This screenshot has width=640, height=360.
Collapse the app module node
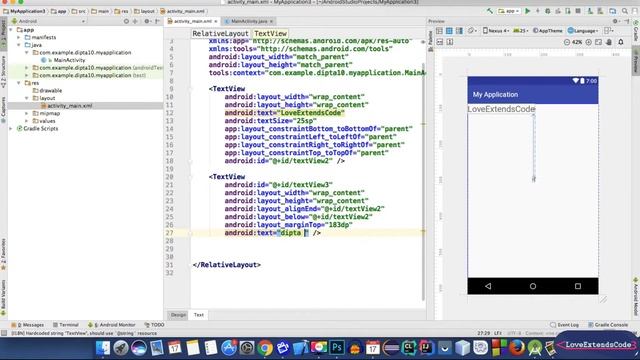click(x=11, y=30)
